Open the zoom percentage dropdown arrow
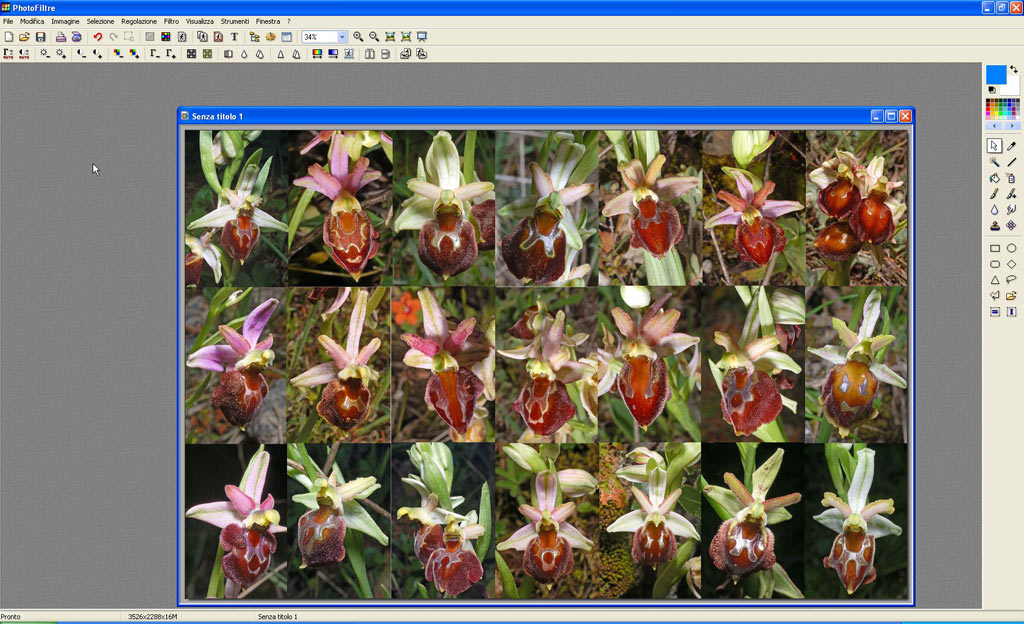This screenshot has height=624, width=1024. click(342, 37)
